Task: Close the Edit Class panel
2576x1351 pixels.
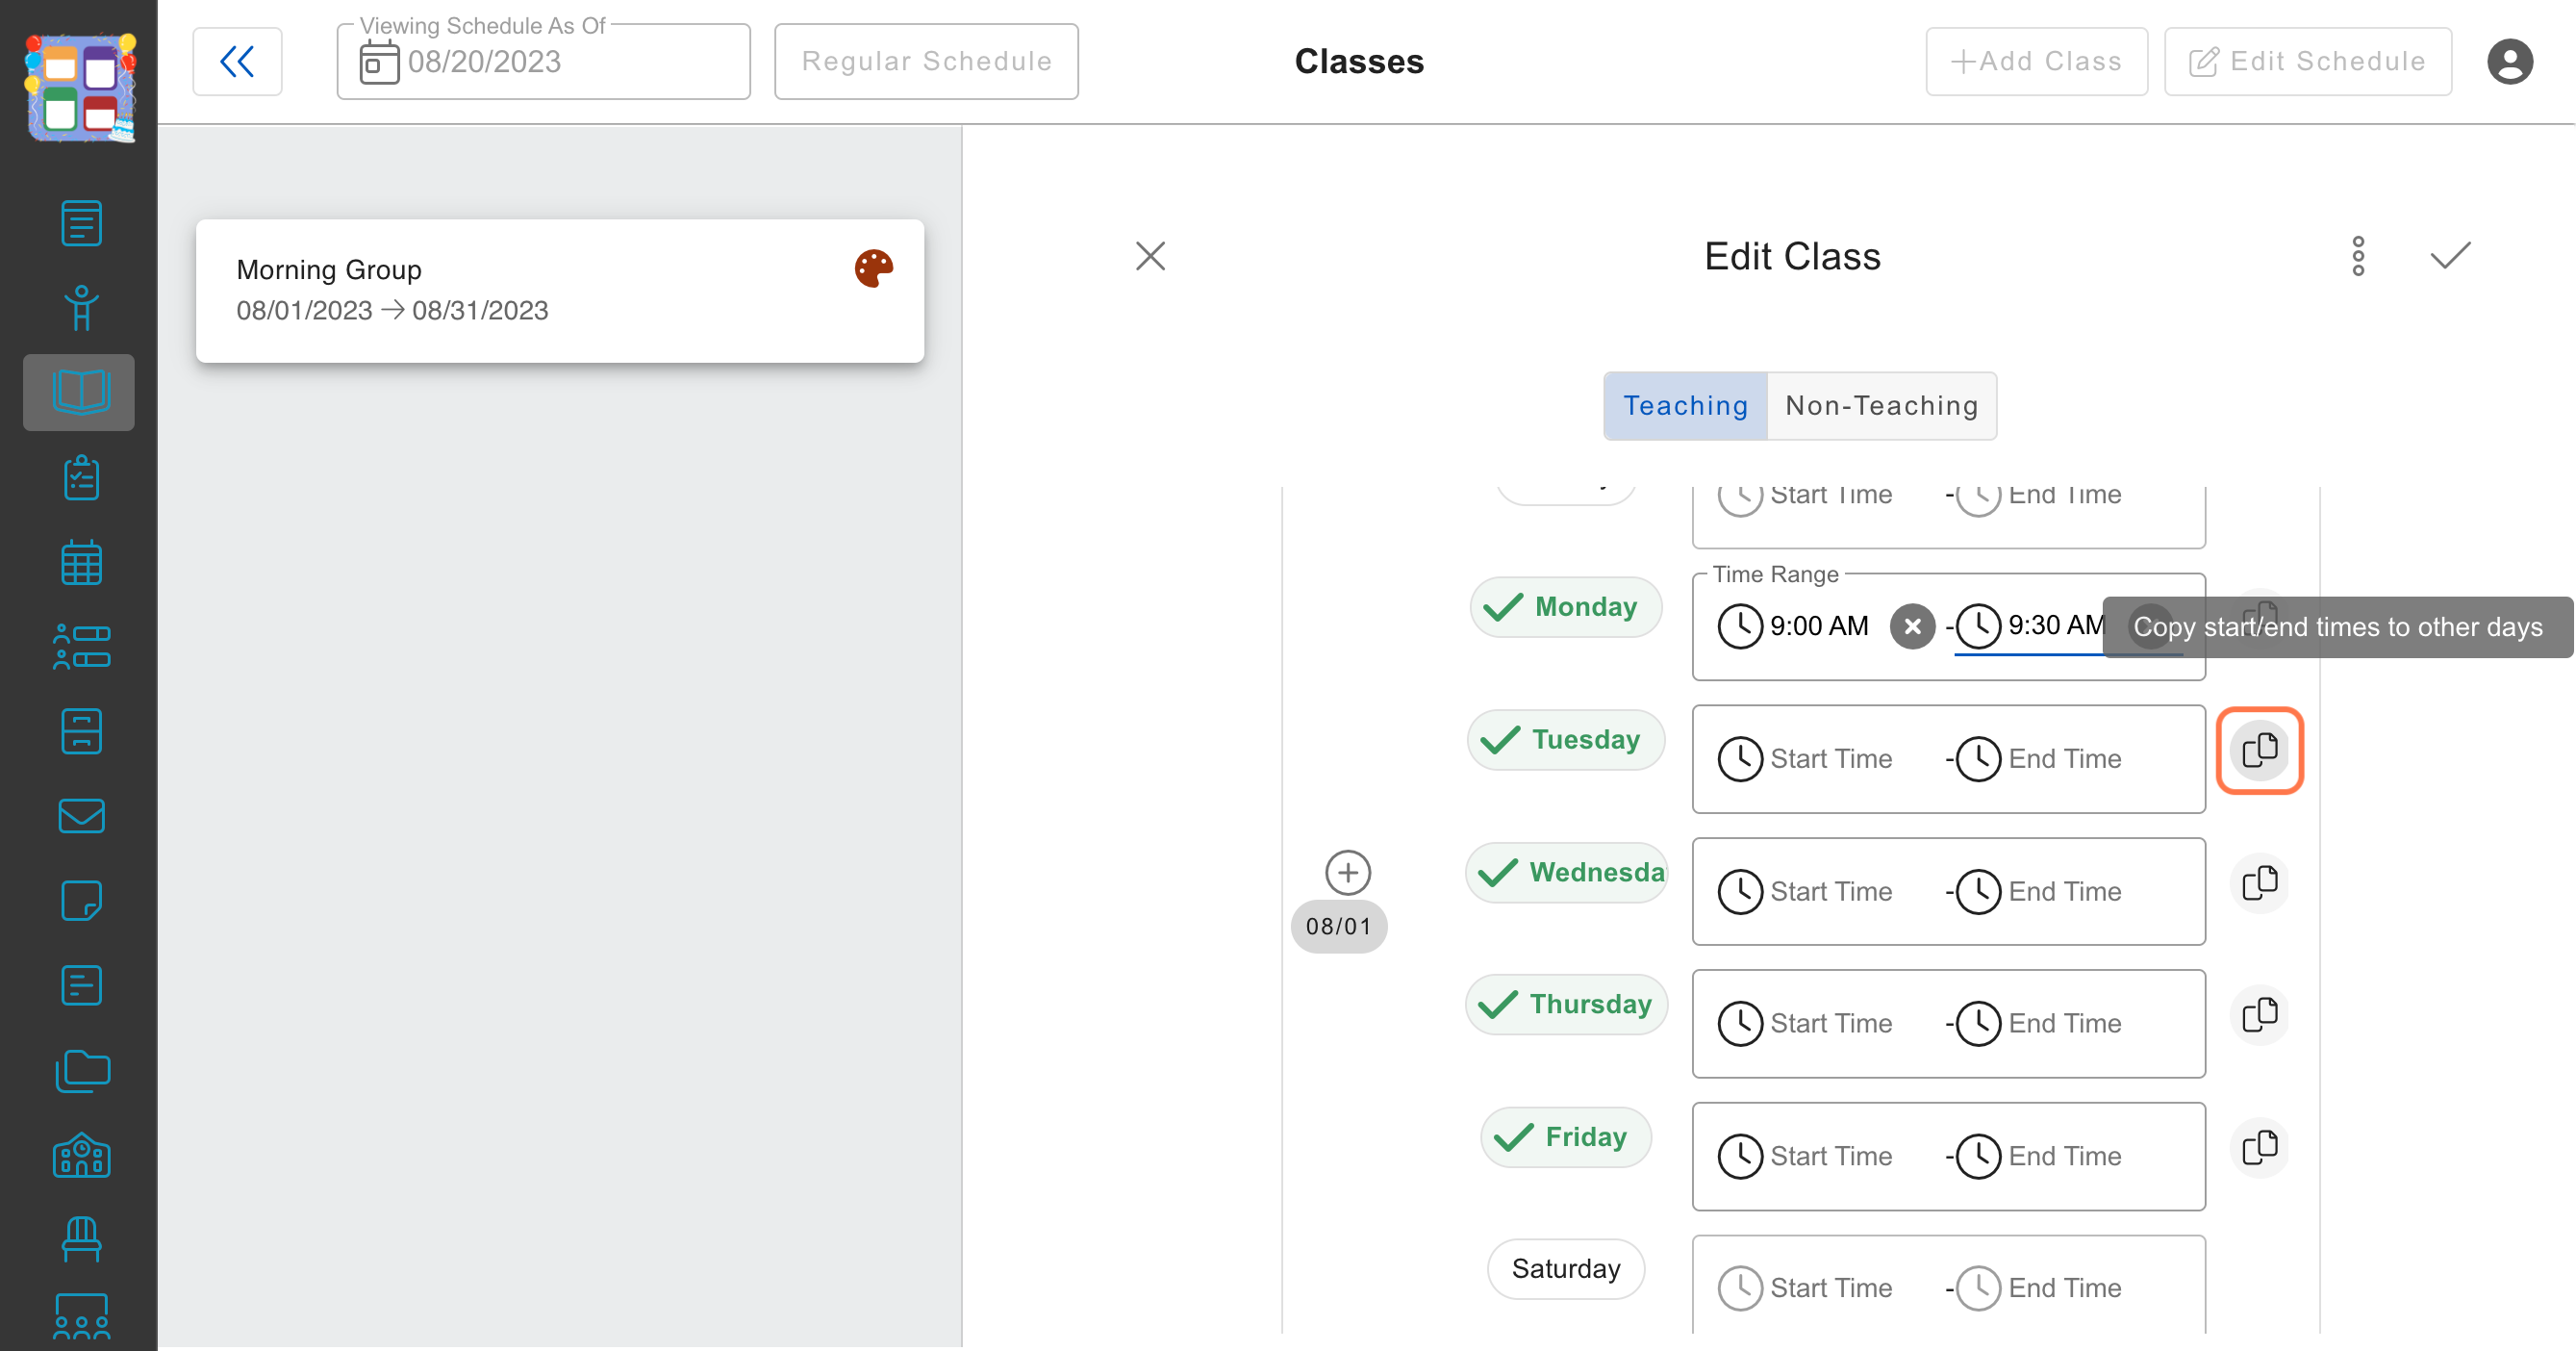Action: (x=1150, y=256)
